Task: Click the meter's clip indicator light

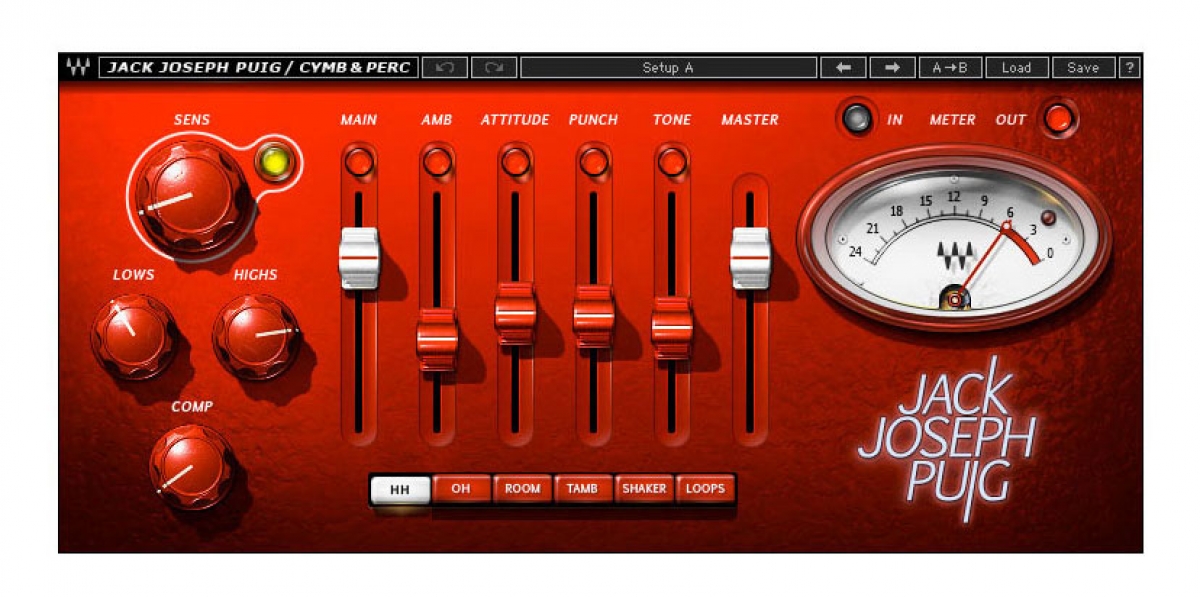Action: [1047, 219]
